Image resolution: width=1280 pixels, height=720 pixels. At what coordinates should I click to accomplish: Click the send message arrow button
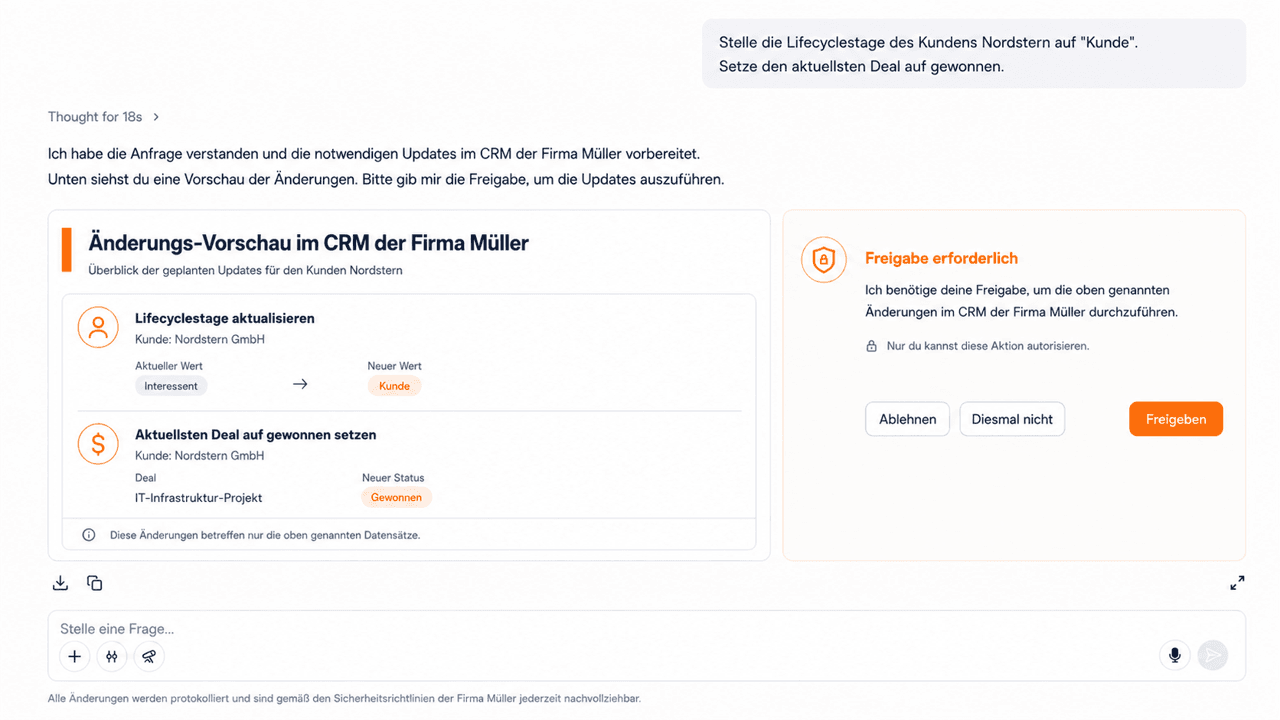(1213, 655)
